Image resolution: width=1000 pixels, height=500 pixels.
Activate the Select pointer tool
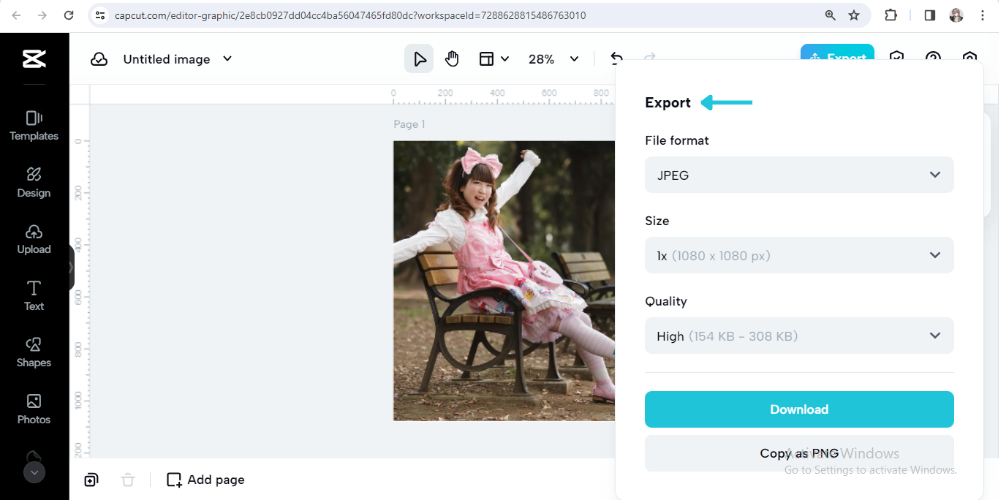pyautogui.click(x=419, y=59)
